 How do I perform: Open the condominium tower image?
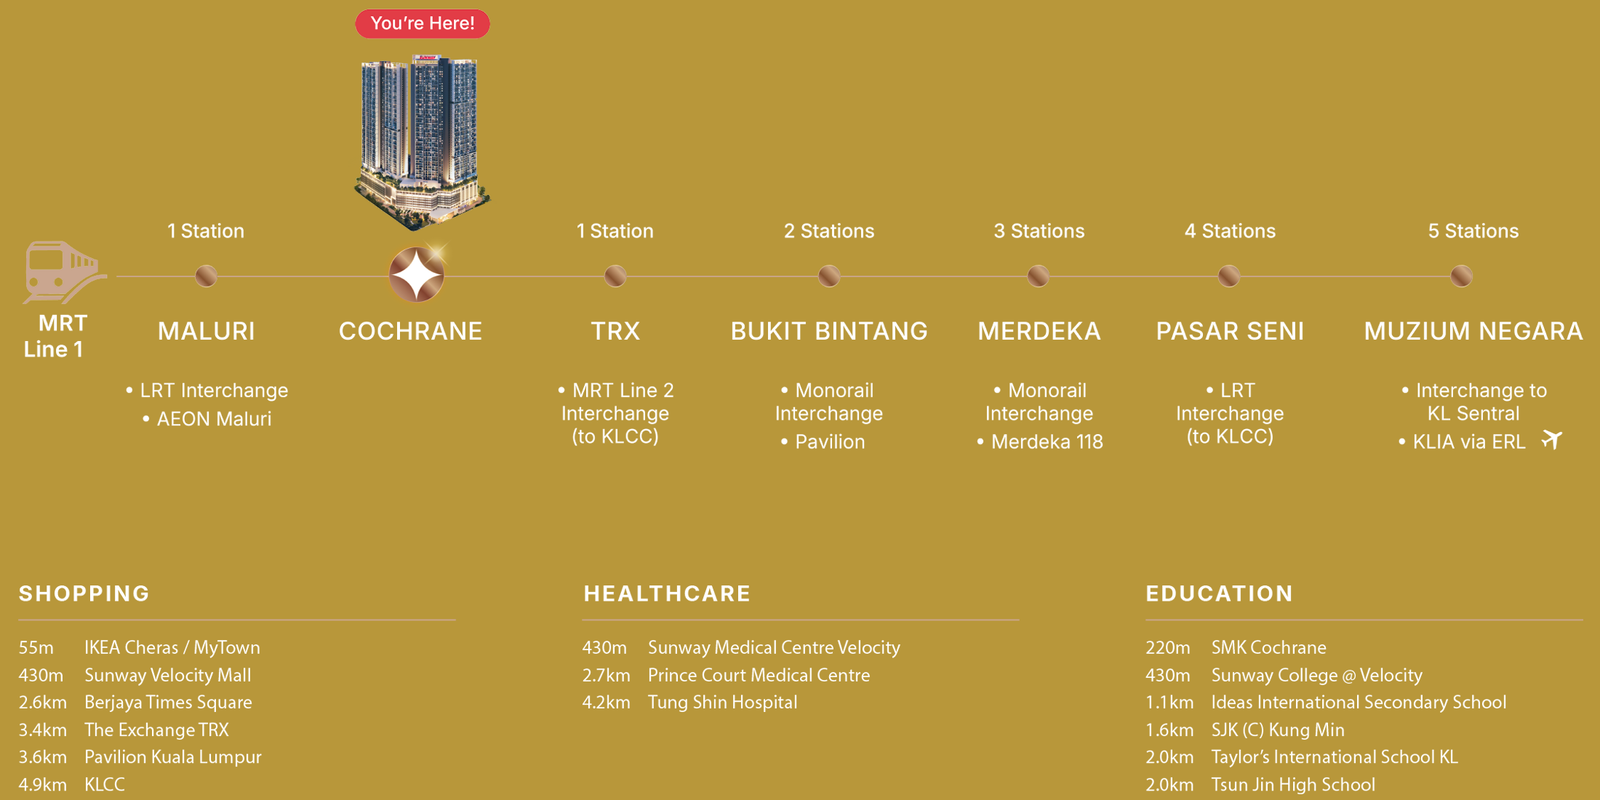coord(422,142)
